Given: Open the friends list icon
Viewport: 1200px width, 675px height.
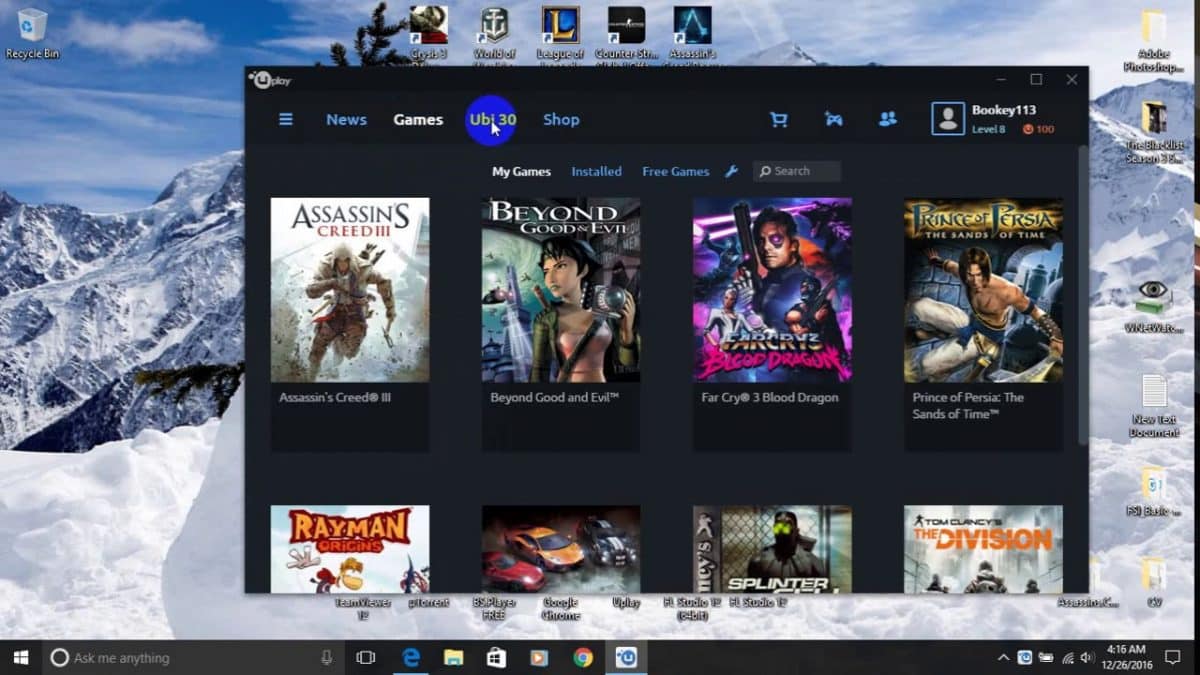Looking at the screenshot, I should (x=888, y=118).
